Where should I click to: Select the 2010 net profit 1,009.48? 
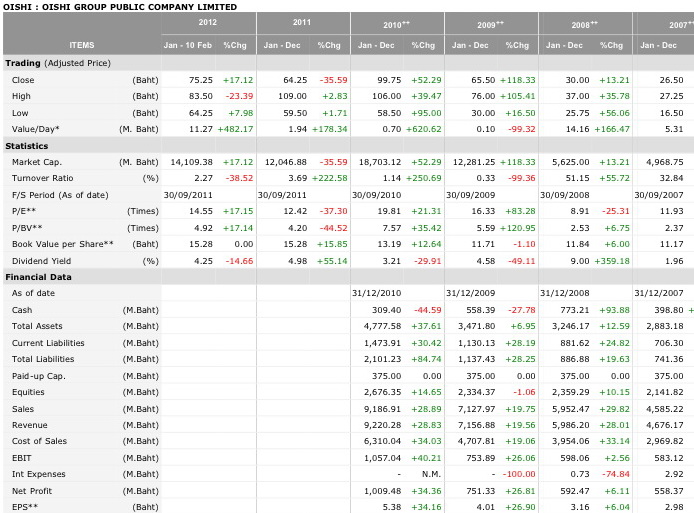[x=382, y=491]
